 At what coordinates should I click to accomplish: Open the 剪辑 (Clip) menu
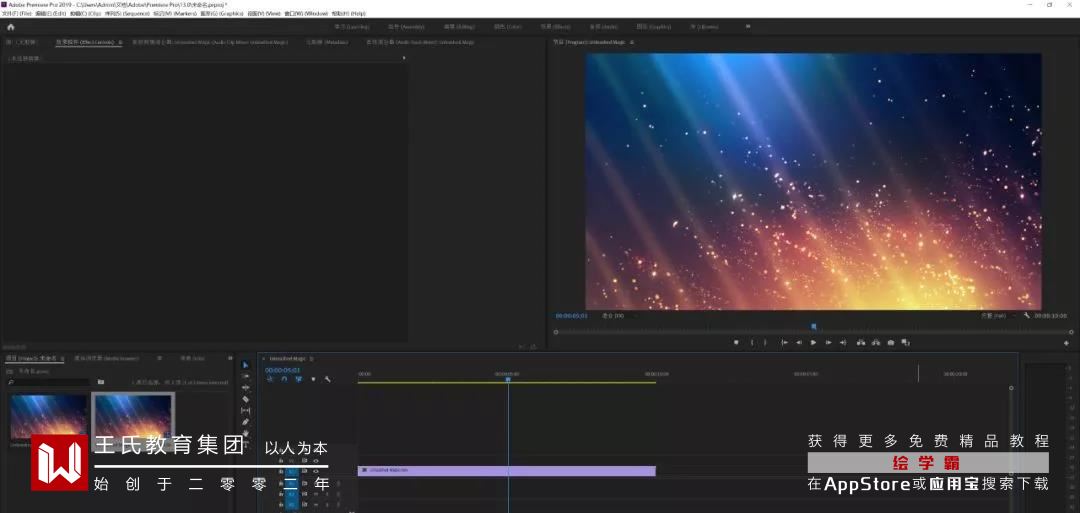[85, 14]
